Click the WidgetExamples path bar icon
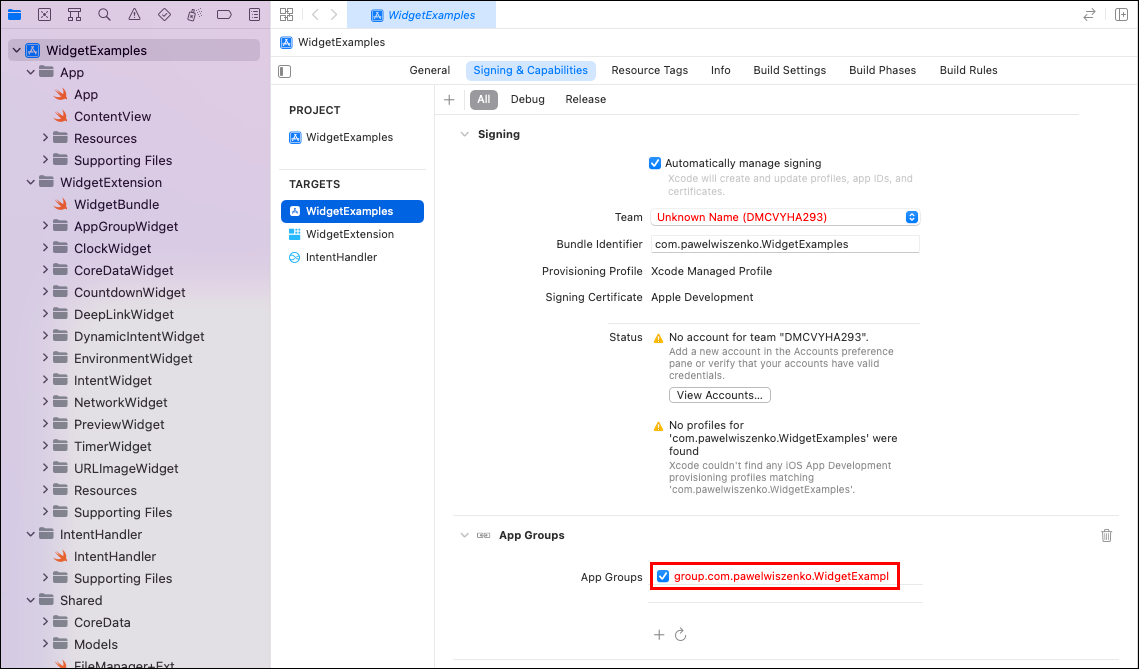This screenshot has width=1139, height=669. coord(286,42)
